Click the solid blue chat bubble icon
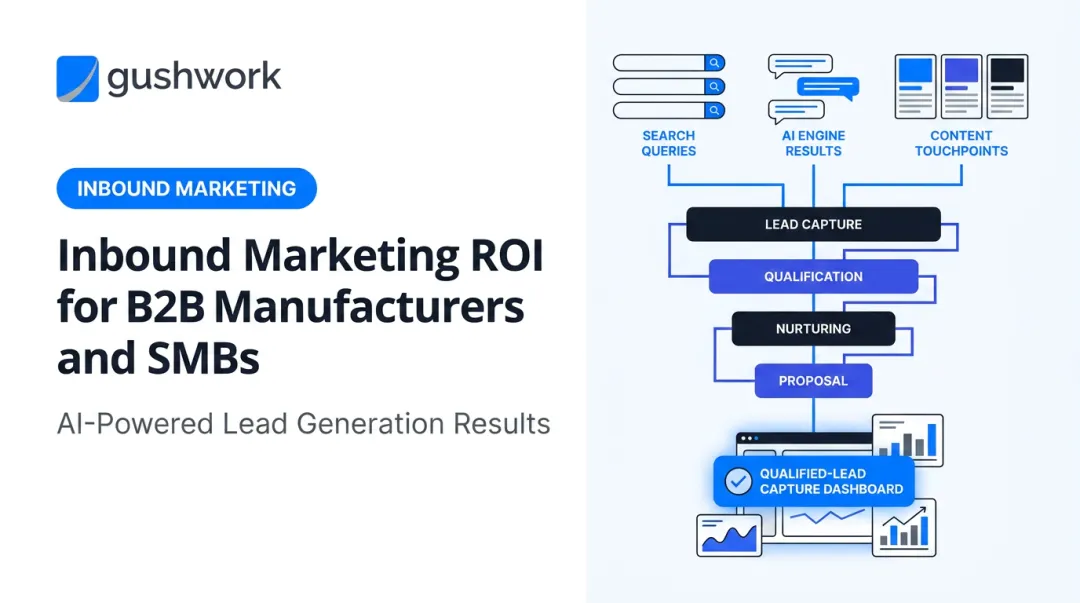The image size is (1080, 603). coord(828,88)
